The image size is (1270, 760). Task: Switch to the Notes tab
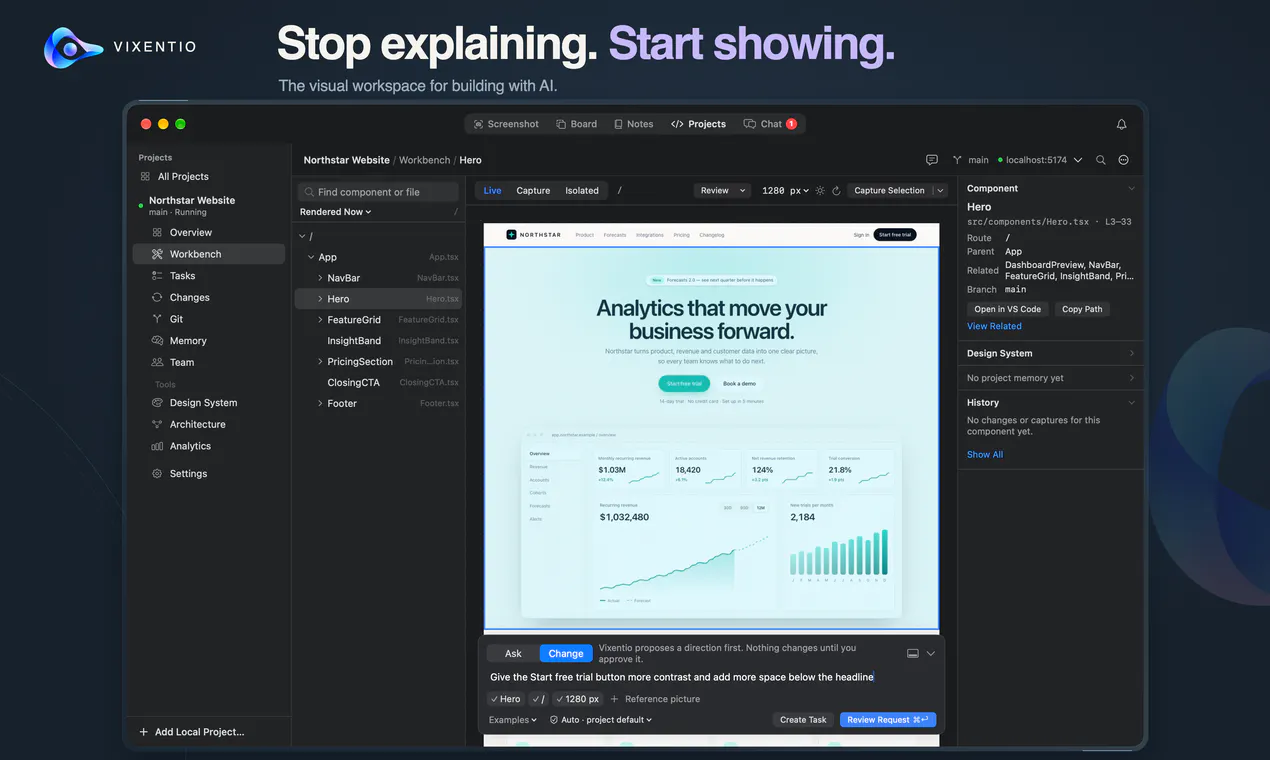(632, 124)
